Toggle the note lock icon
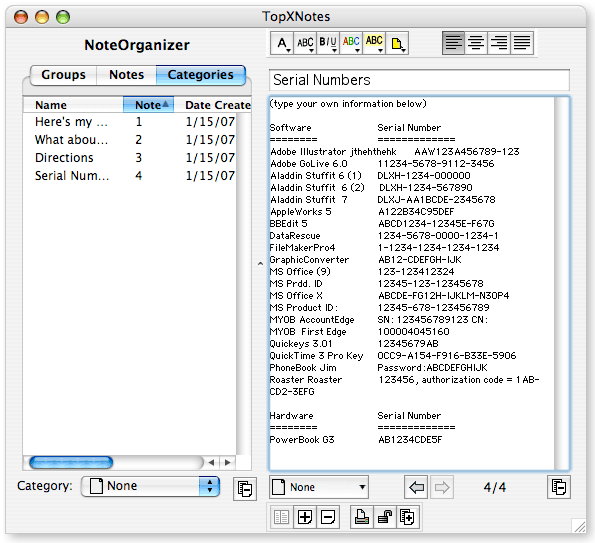Image resolution: width=595 pixels, height=543 pixels. pos(384,517)
